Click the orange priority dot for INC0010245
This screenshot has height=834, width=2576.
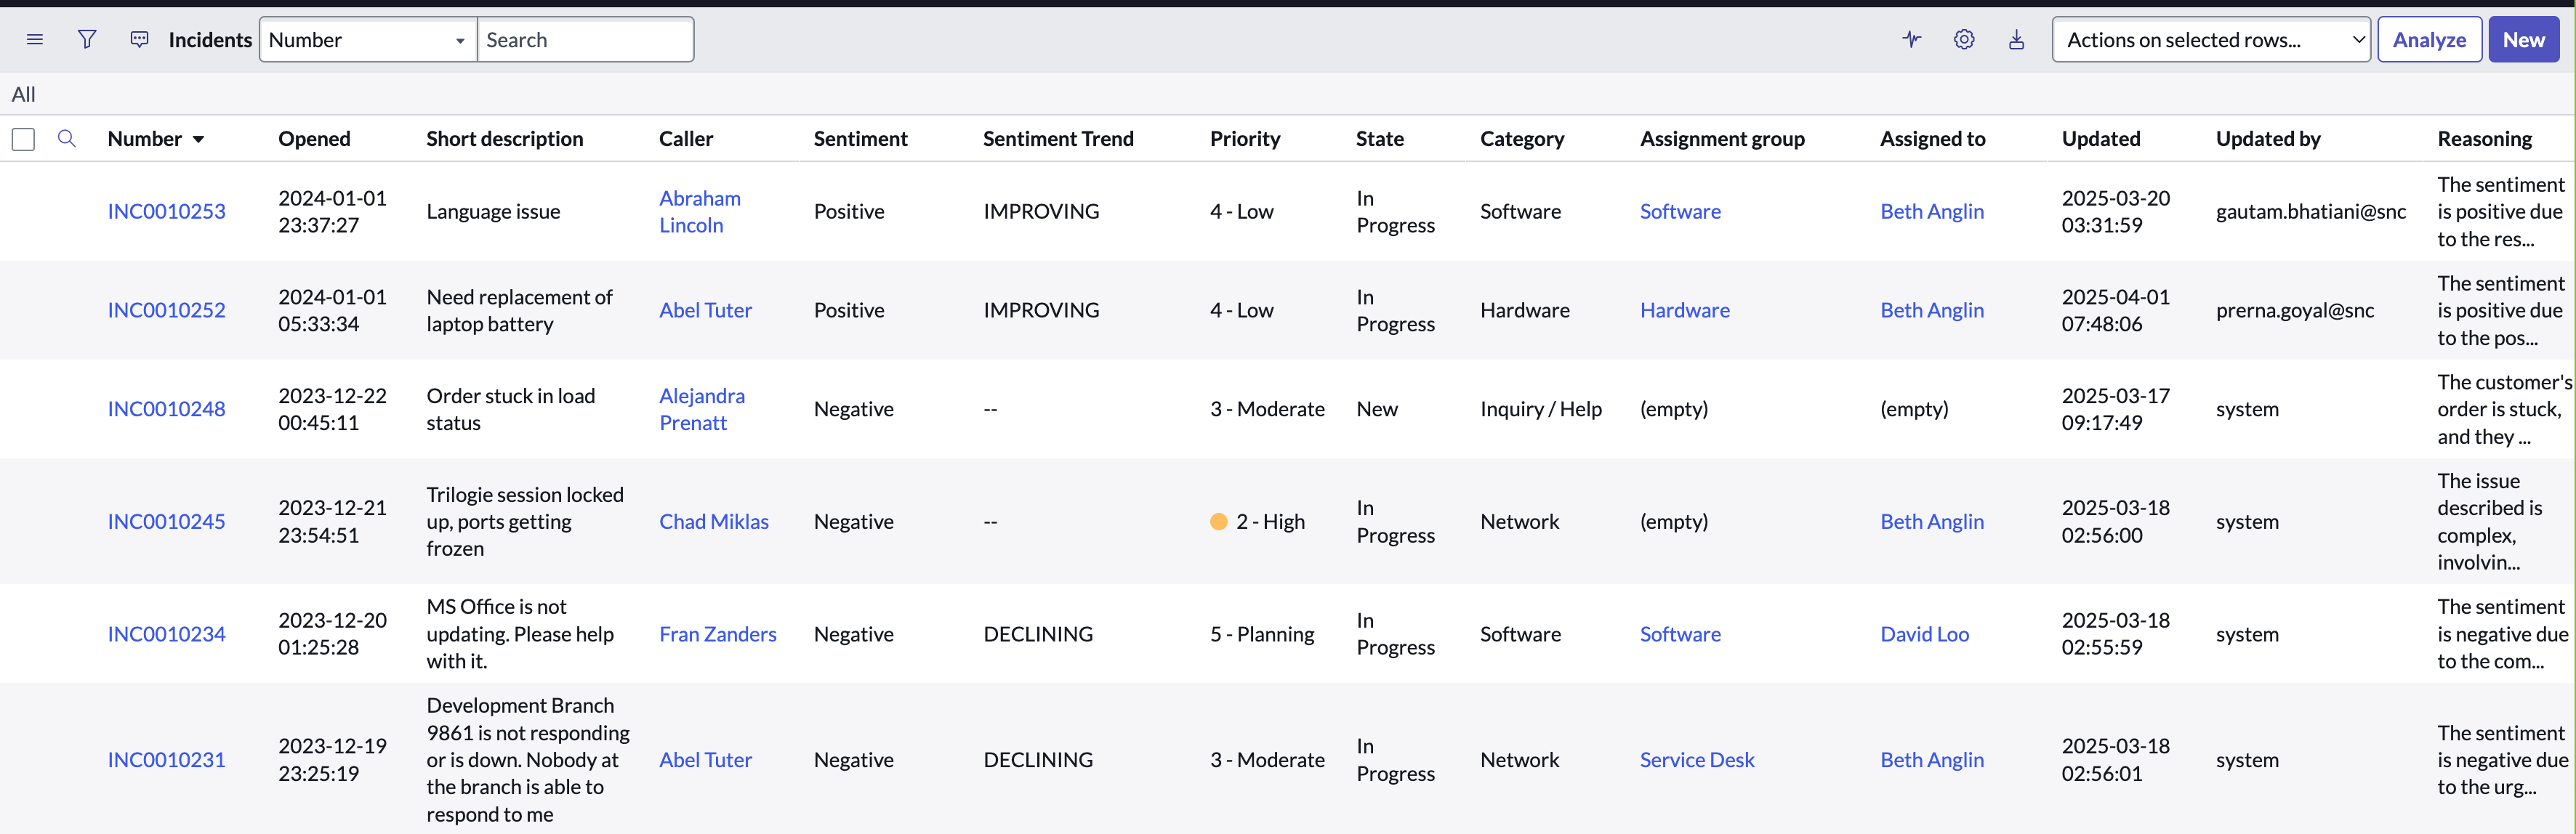[x=1218, y=522]
